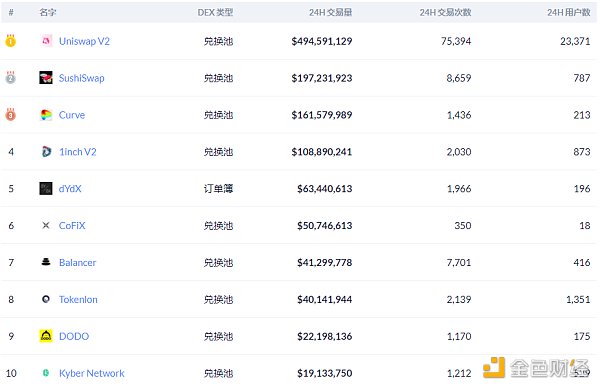Image resolution: width=600 pixels, height=389 pixels.
Task: Click the dYdX black square logo
Action: click(46, 189)
